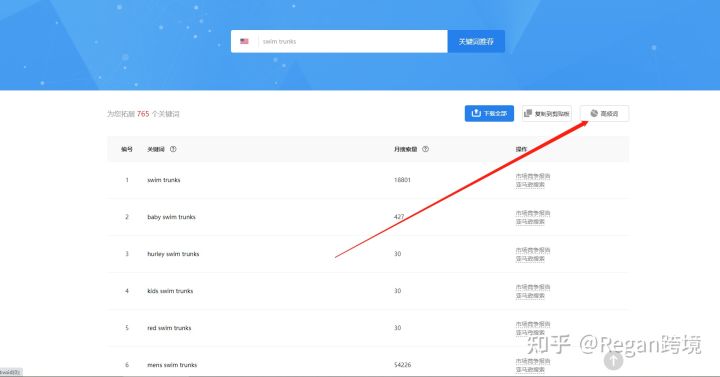Click search volume value '18801'
This screenshot has height=377, width=720.
(x=402, y=180)
